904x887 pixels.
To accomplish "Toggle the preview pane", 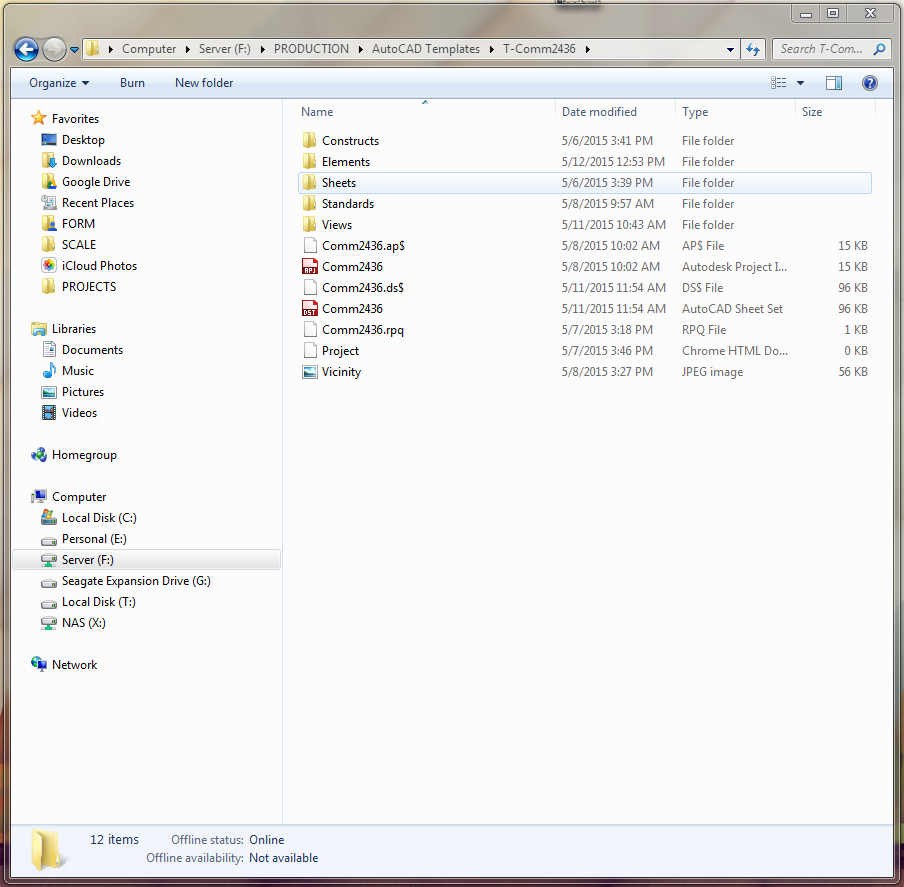I will coord(835,82).
